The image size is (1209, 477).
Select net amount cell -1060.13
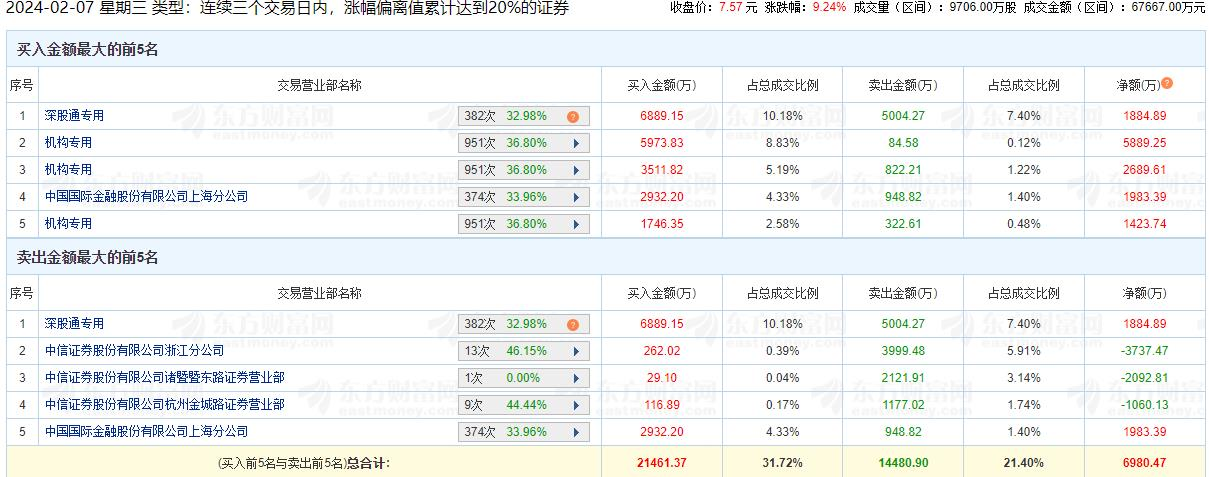coord(1145,405)
